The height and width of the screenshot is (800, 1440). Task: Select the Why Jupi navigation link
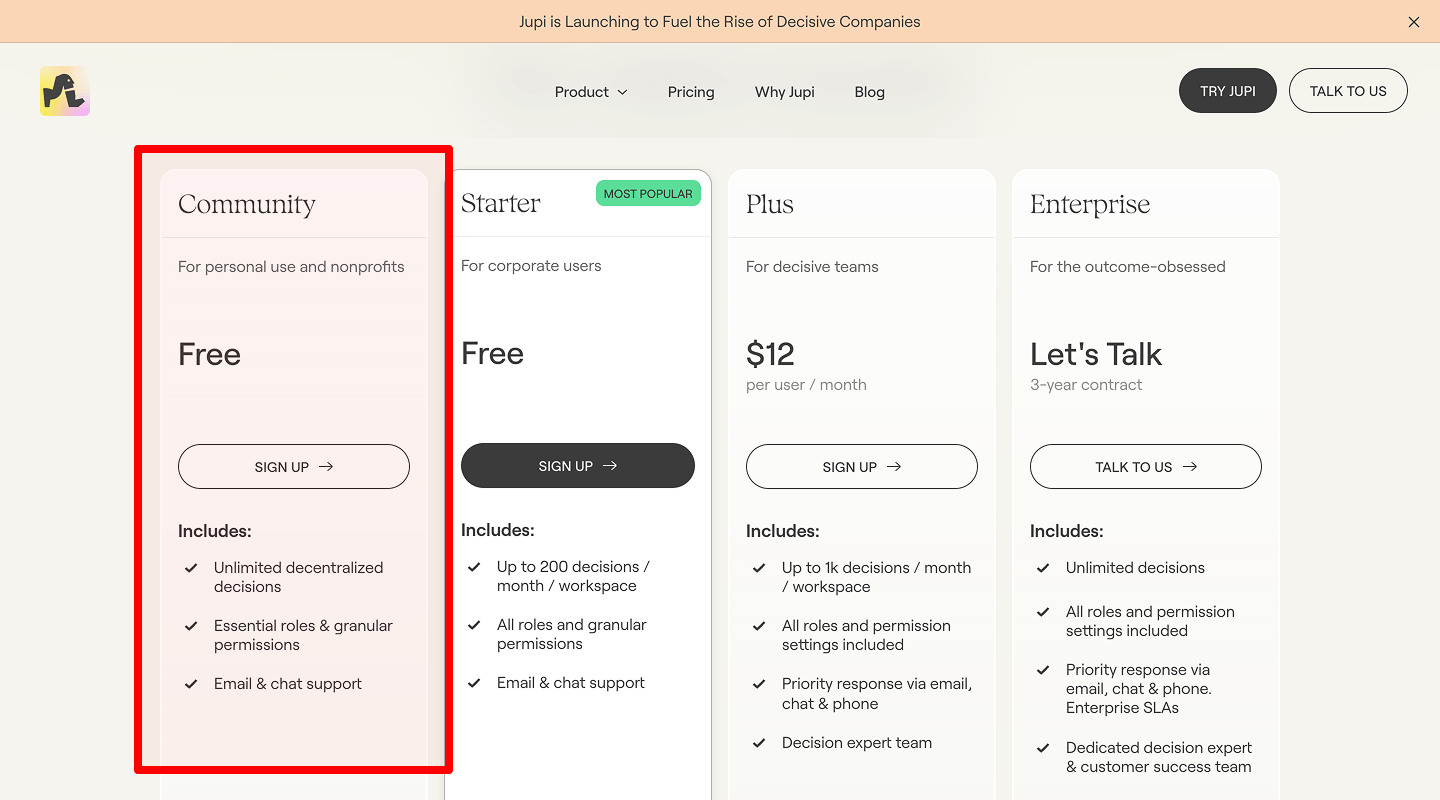[x=784, y=91]
